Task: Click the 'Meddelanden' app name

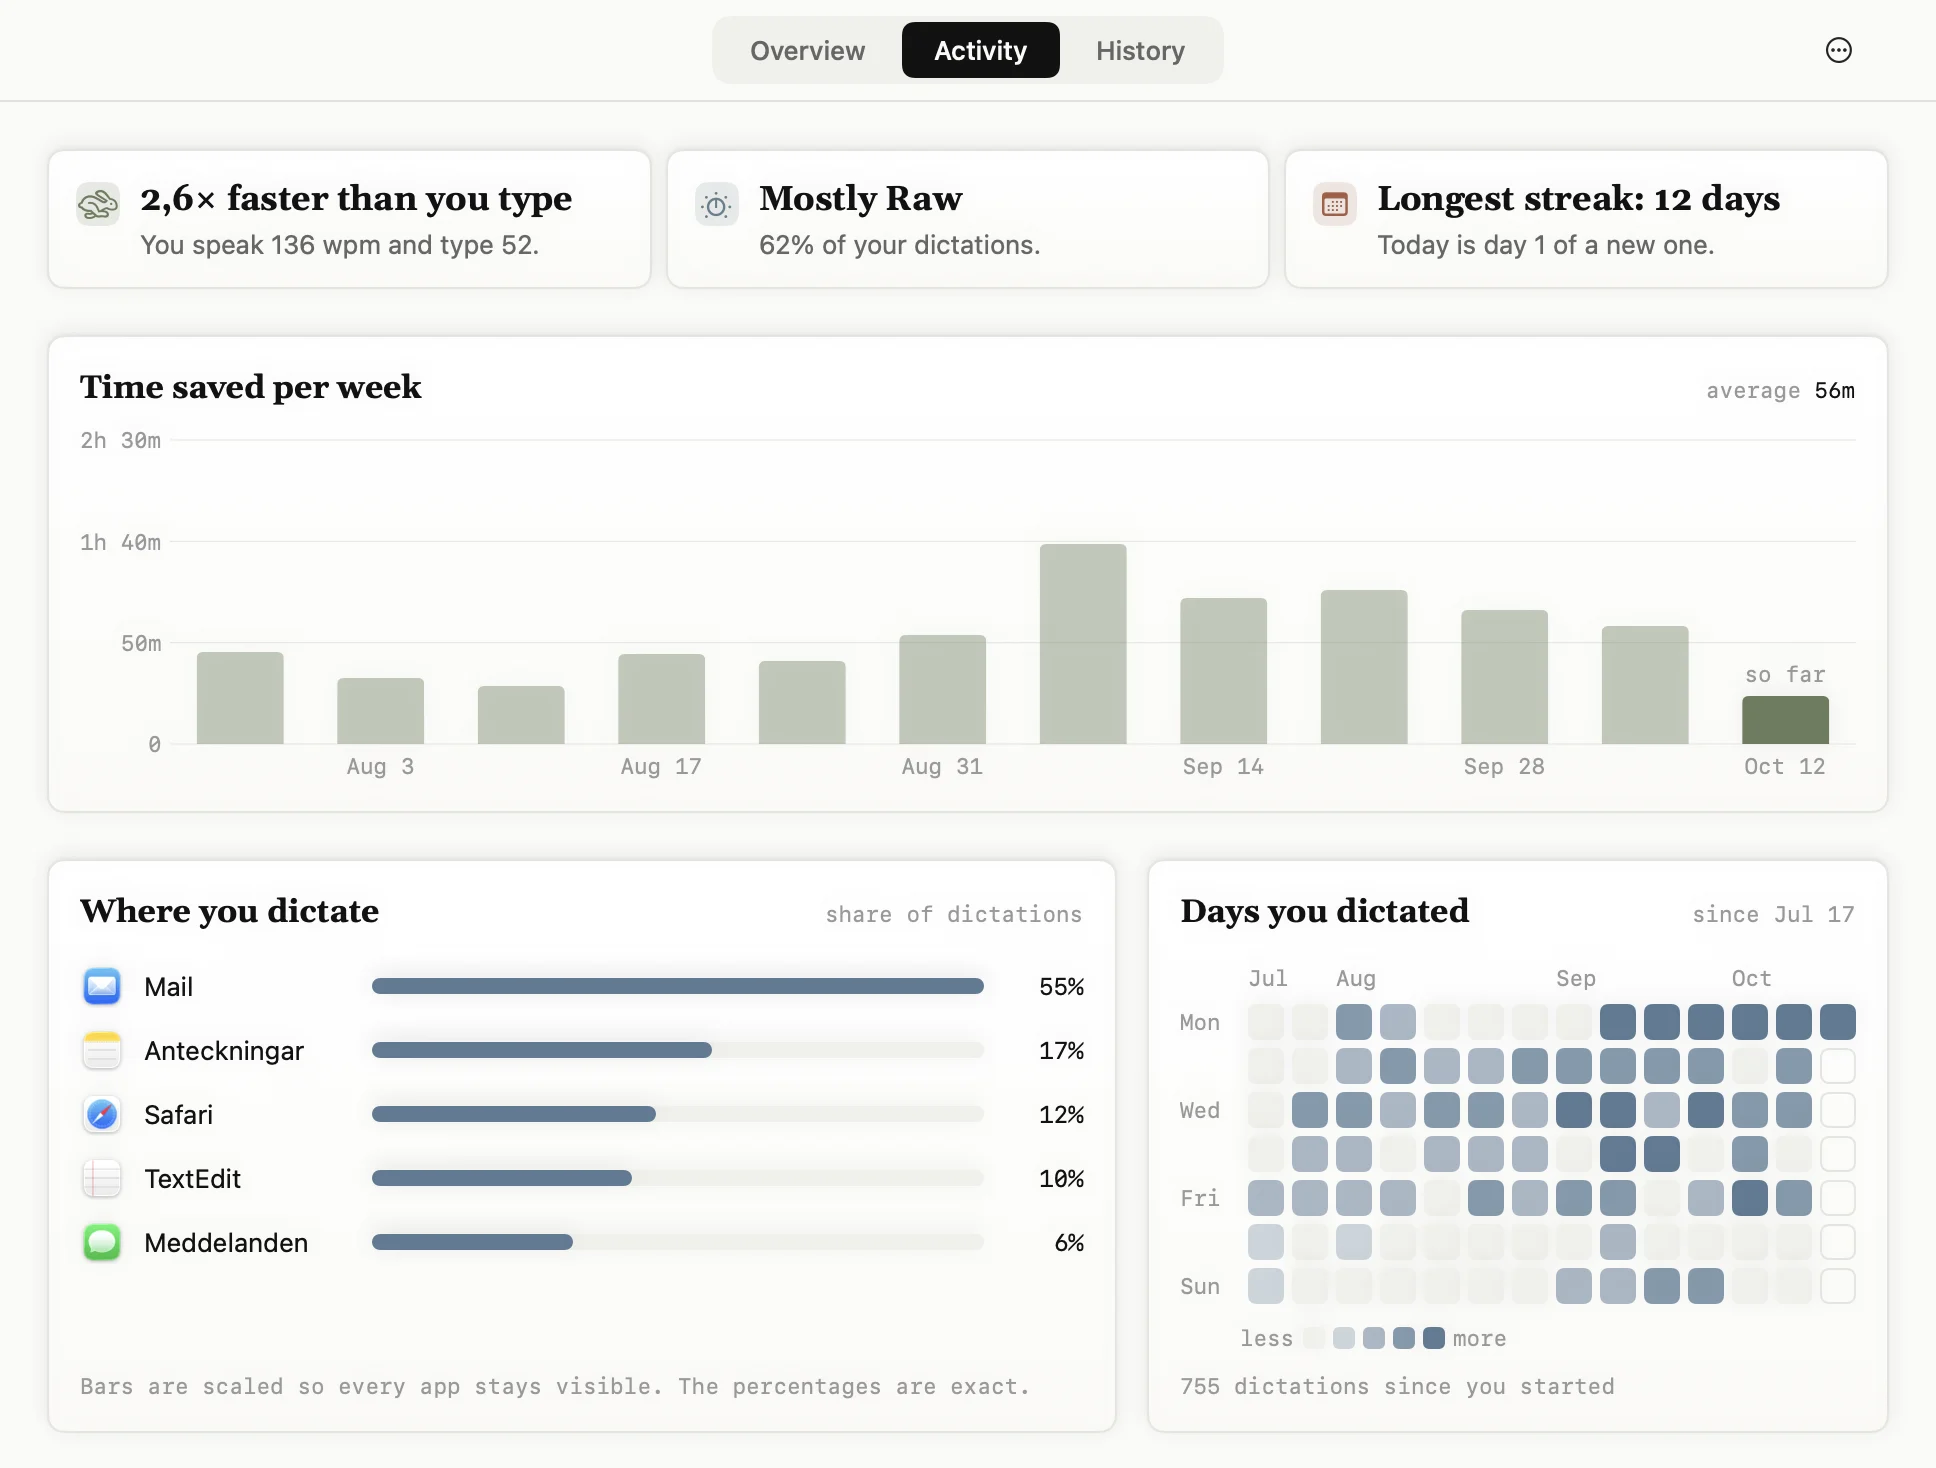Action: (226, 1243)
